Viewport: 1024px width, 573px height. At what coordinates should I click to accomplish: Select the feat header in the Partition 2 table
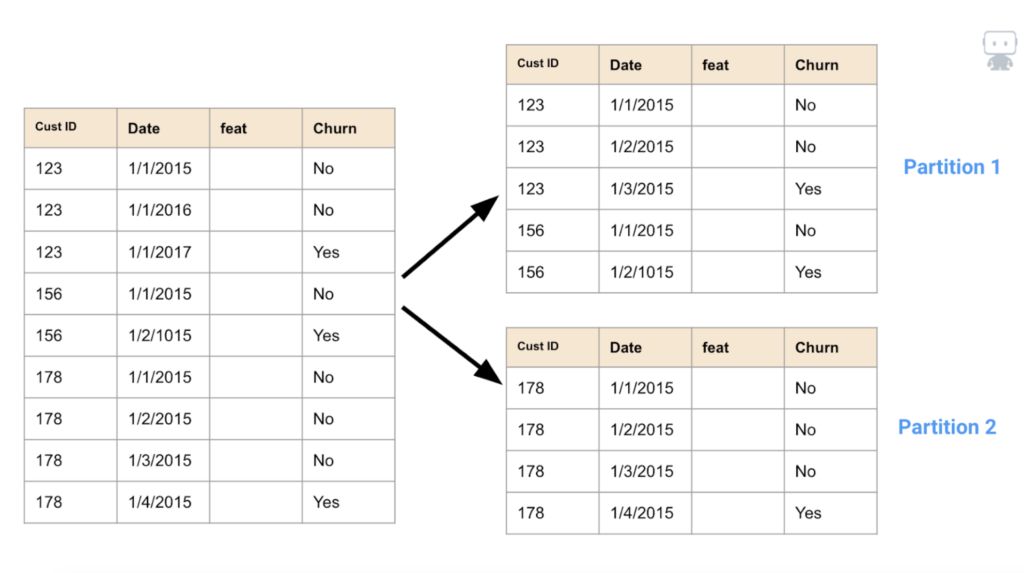(x=738, y=348)
